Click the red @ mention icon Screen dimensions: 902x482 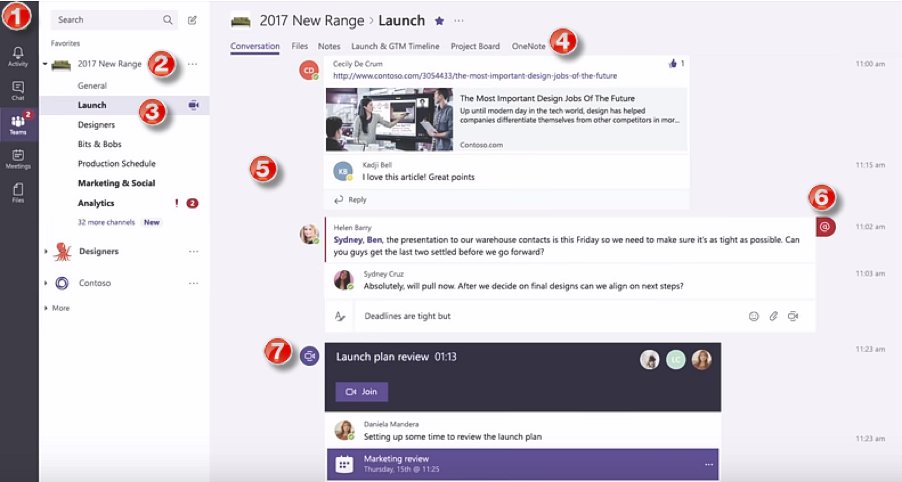pyautogui.click(x=825, y=227)
